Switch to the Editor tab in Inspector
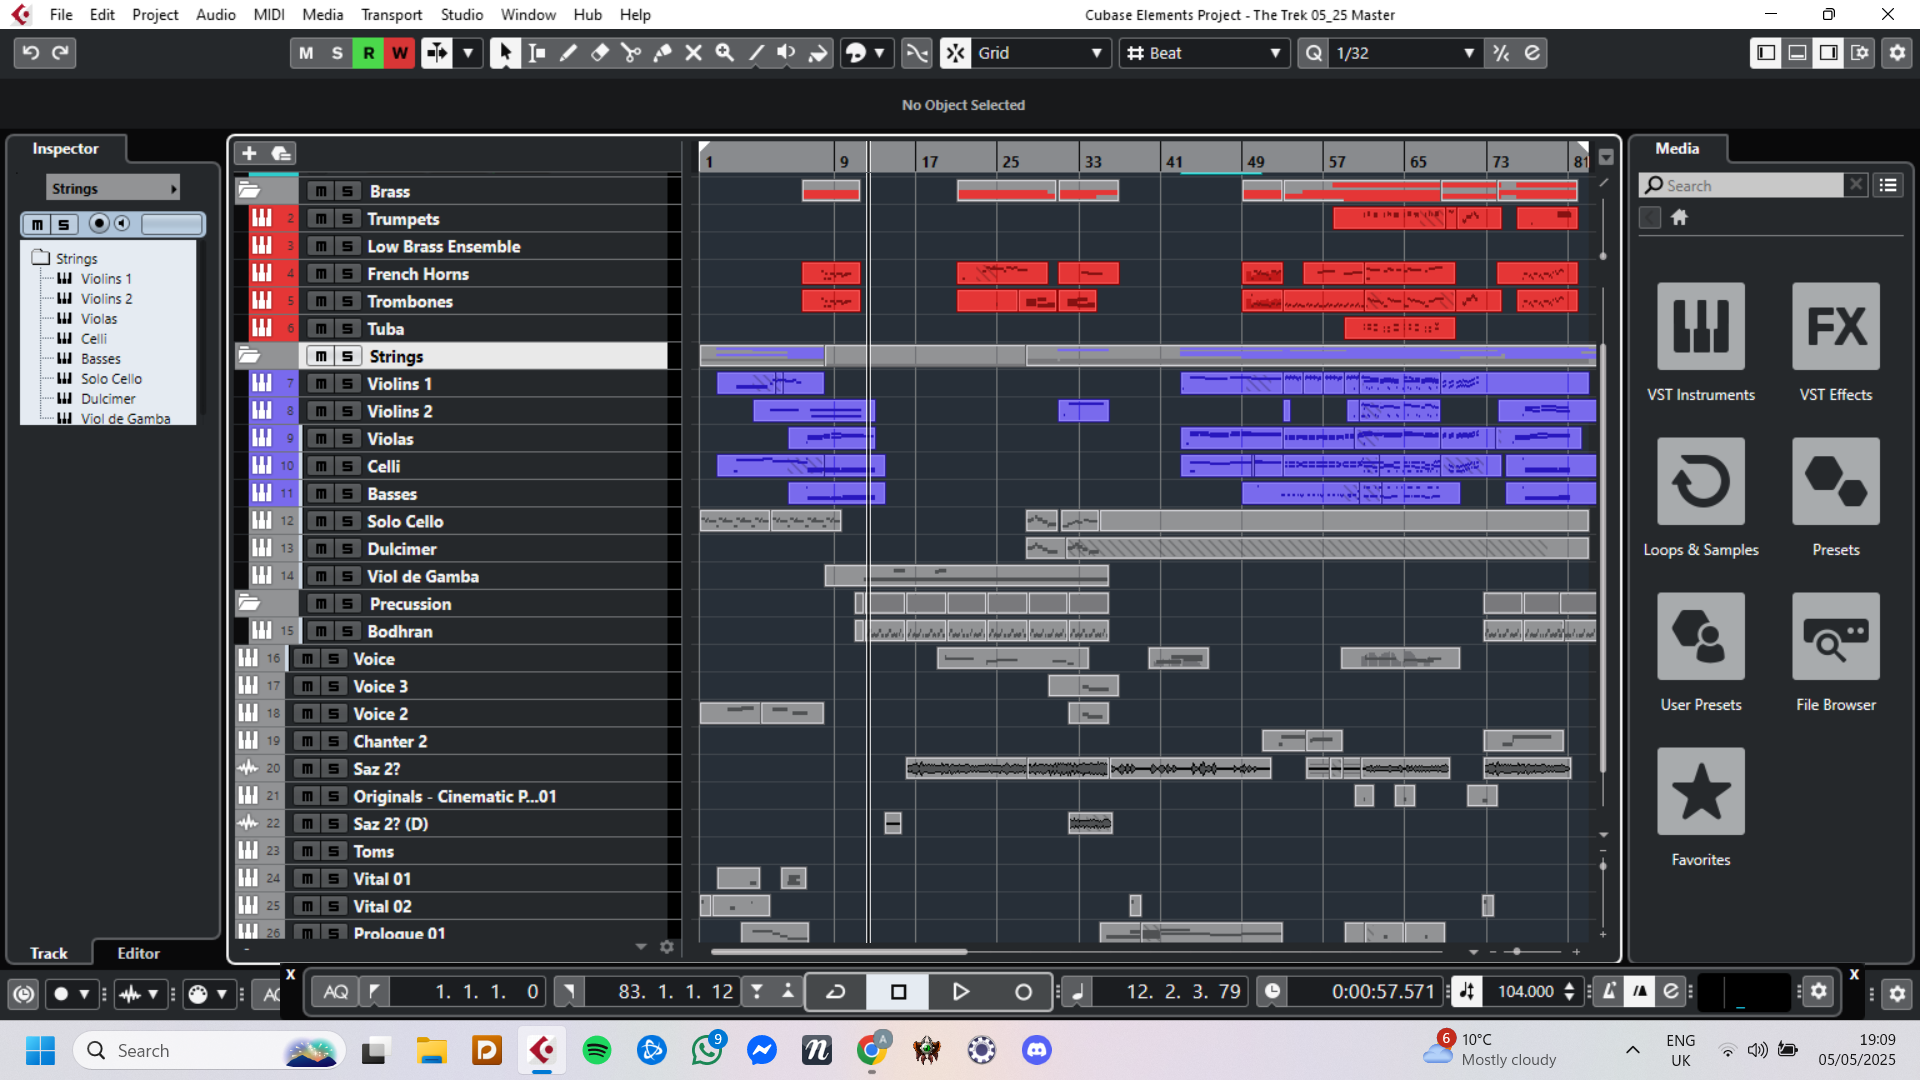Screen dimensions: 1920x1080 click(x=138, y=953)
